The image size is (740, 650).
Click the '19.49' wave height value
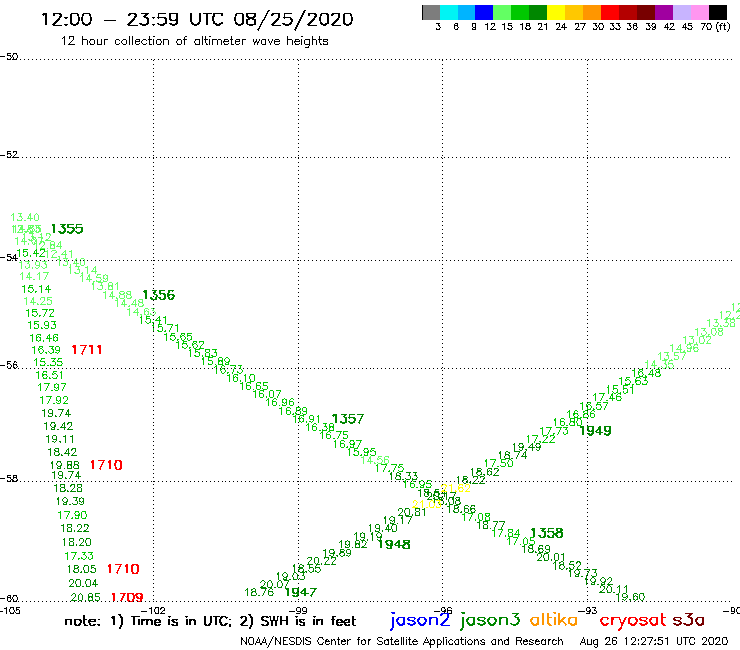[527, 447]
